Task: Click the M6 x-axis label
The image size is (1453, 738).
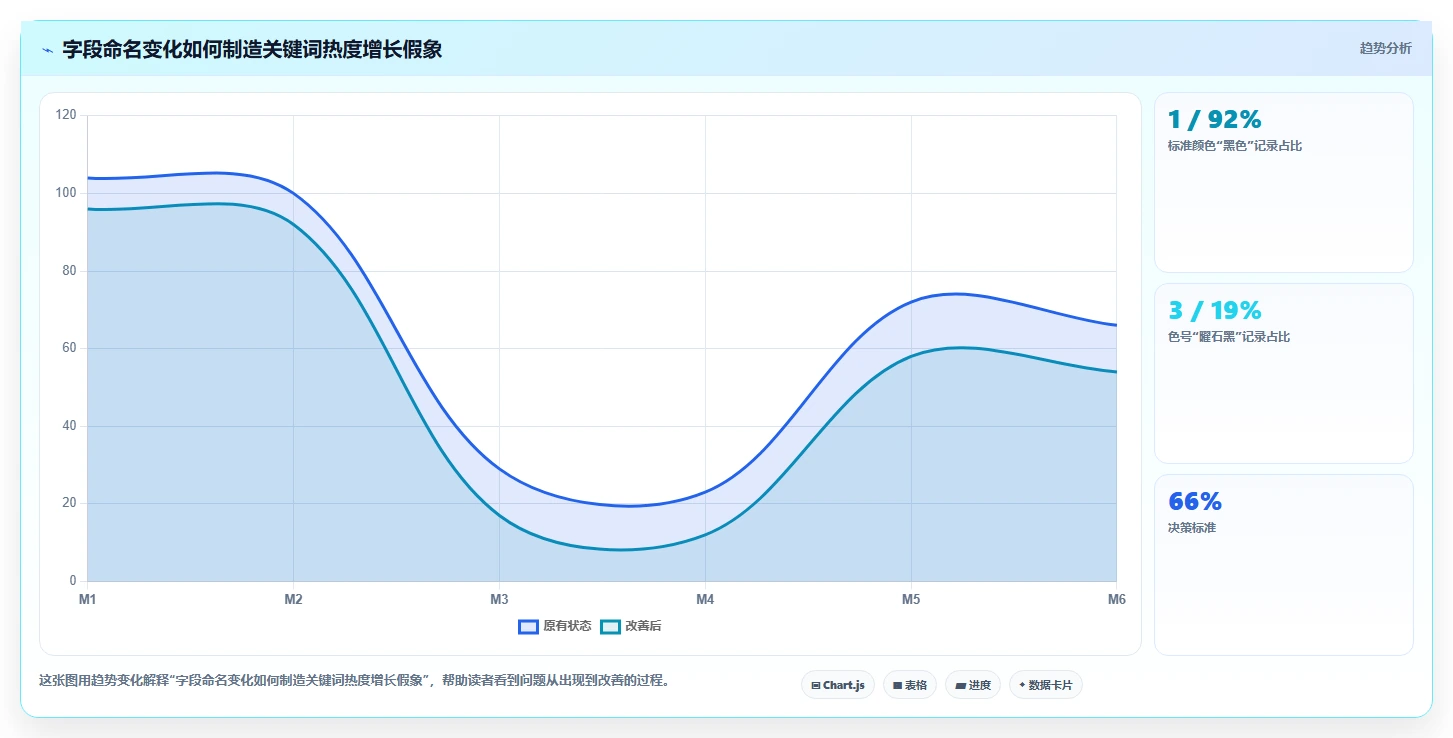Action: pyautogui.click(x=1116, y=599)
